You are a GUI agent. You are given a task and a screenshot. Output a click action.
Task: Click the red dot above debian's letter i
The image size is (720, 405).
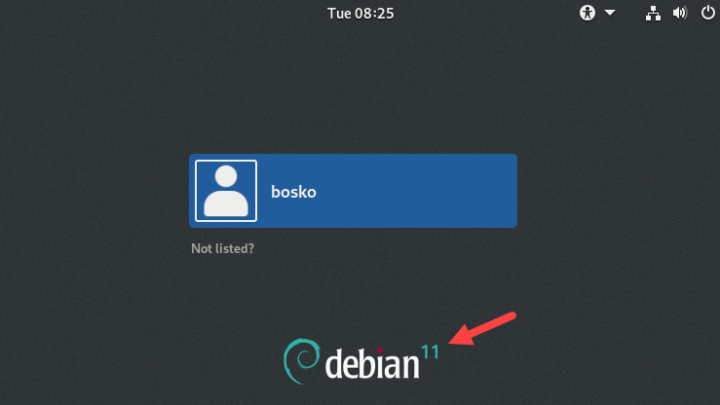pos(379,350)
